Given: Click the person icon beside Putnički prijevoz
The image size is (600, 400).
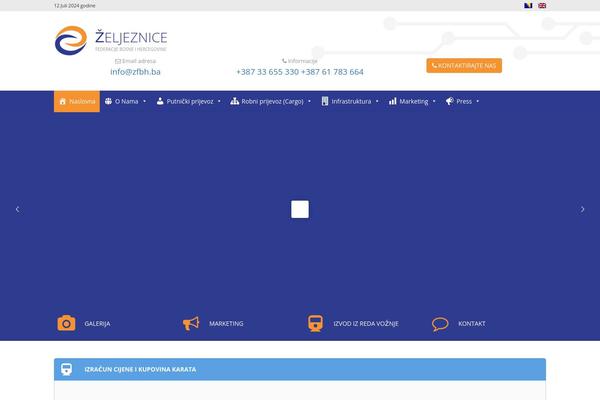Looking at the screenshot, I should 160,101.
